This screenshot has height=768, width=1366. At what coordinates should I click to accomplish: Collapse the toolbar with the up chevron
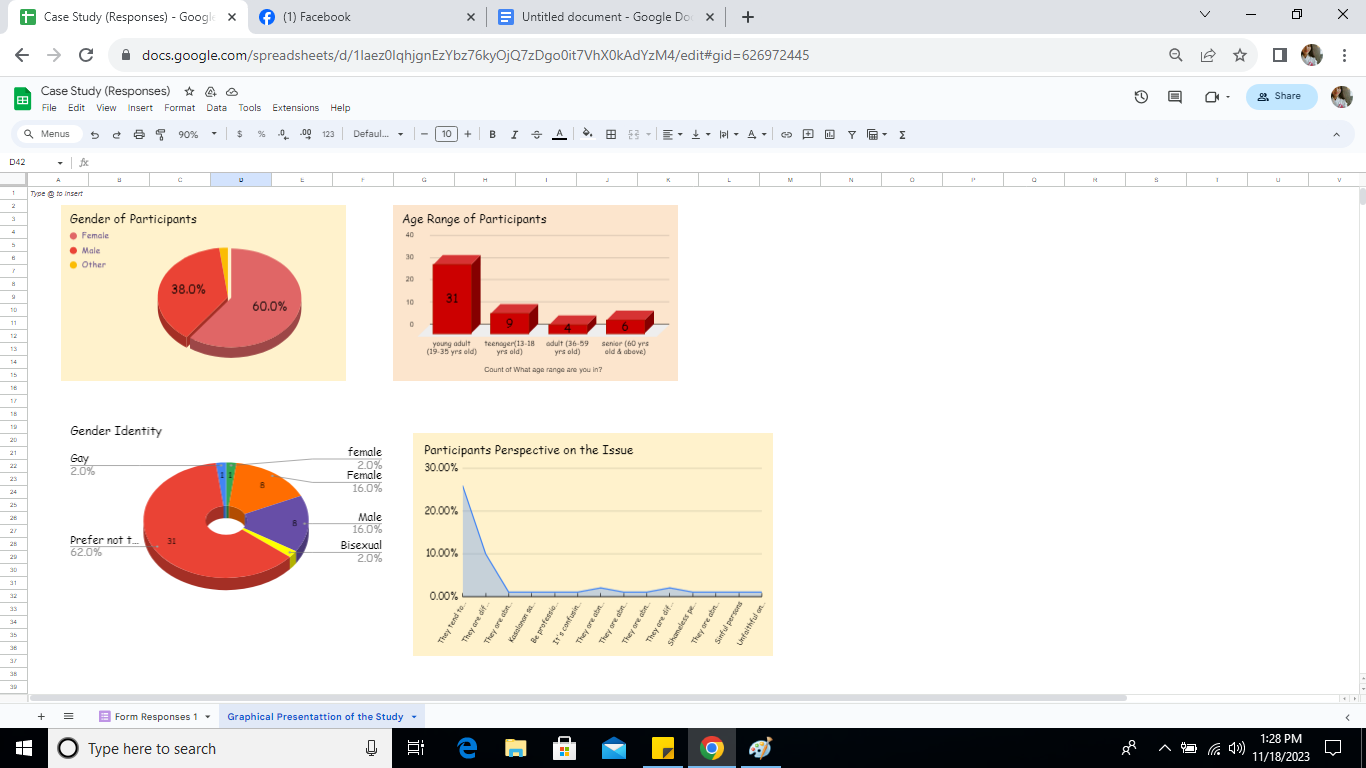[x=1336, y=134]
